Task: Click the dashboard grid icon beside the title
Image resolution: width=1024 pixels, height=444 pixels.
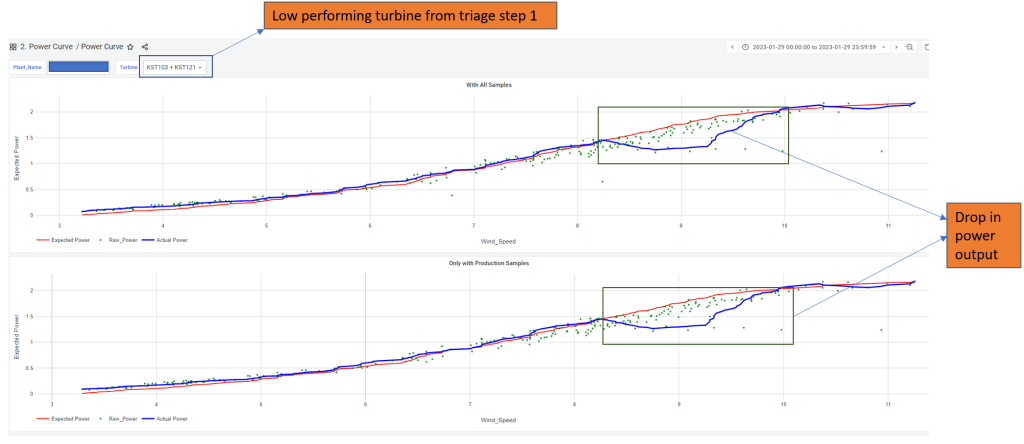Action: [x=12, y=47]
